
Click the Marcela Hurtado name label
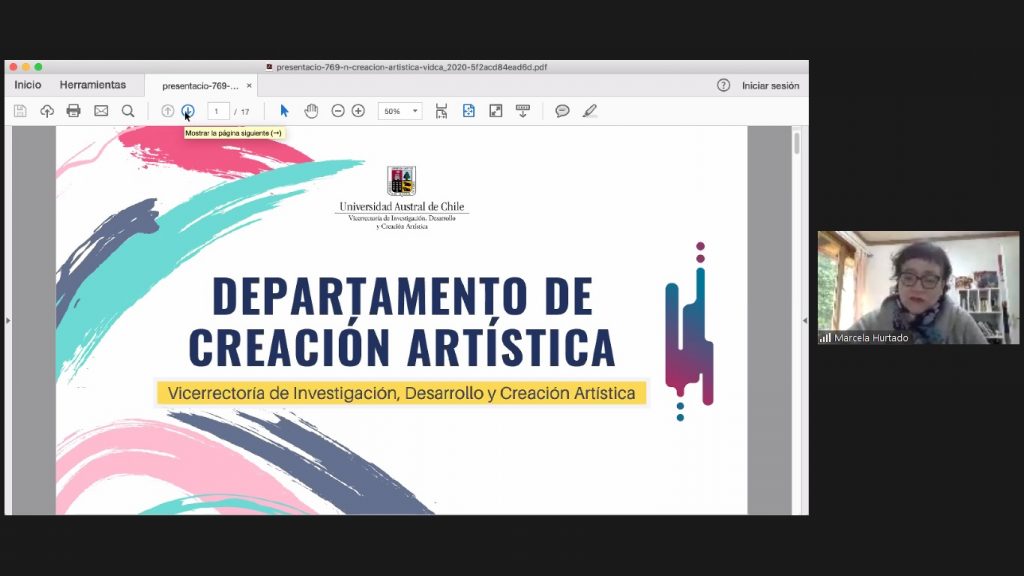[x=871, y=338]
